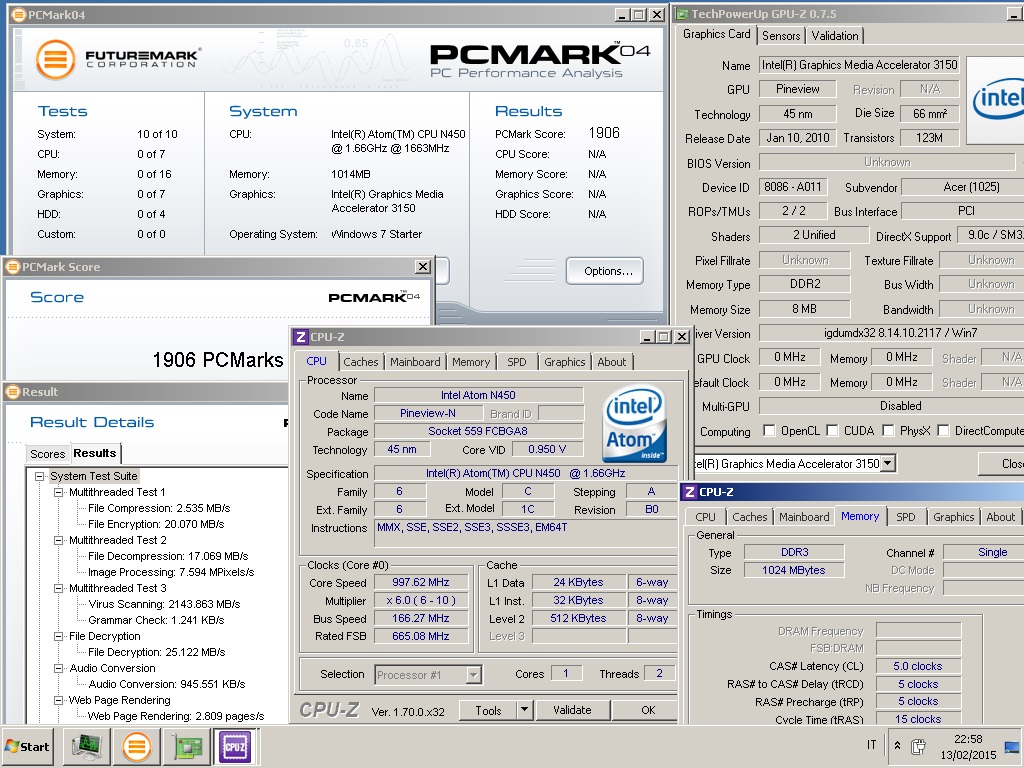The image size is (1024, 768).
Task: Click the Close button in GPU-Z
Action: [x=1001, y=464]
